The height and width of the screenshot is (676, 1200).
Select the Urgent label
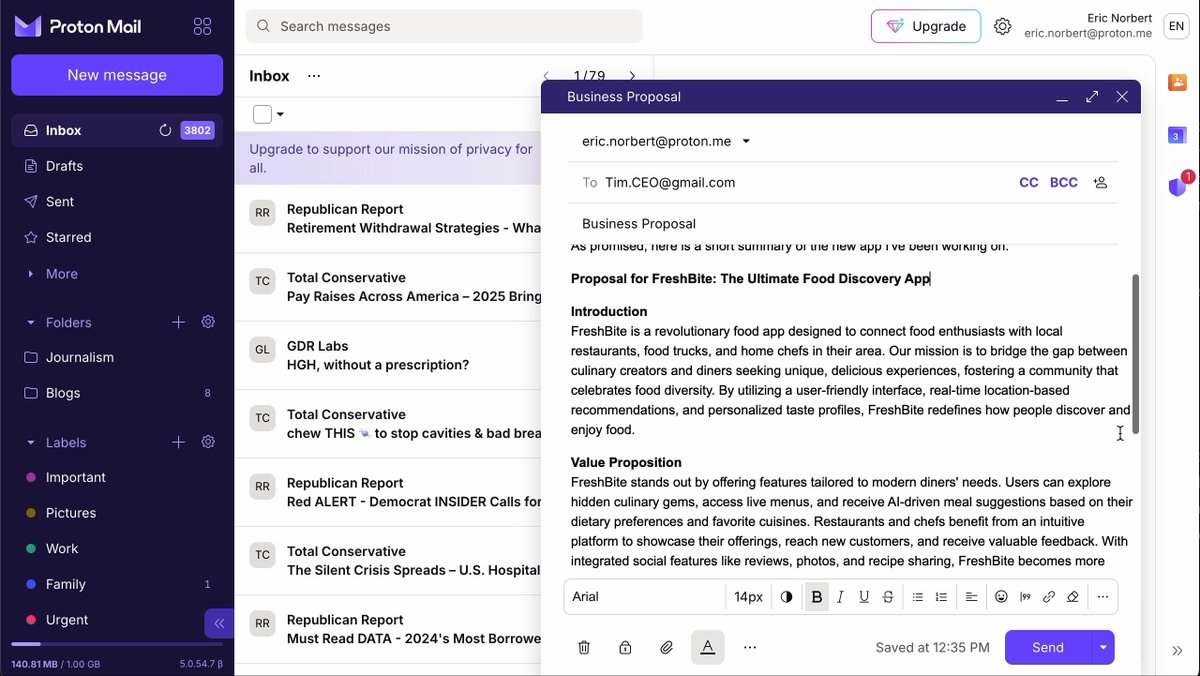tap(117, 620)
